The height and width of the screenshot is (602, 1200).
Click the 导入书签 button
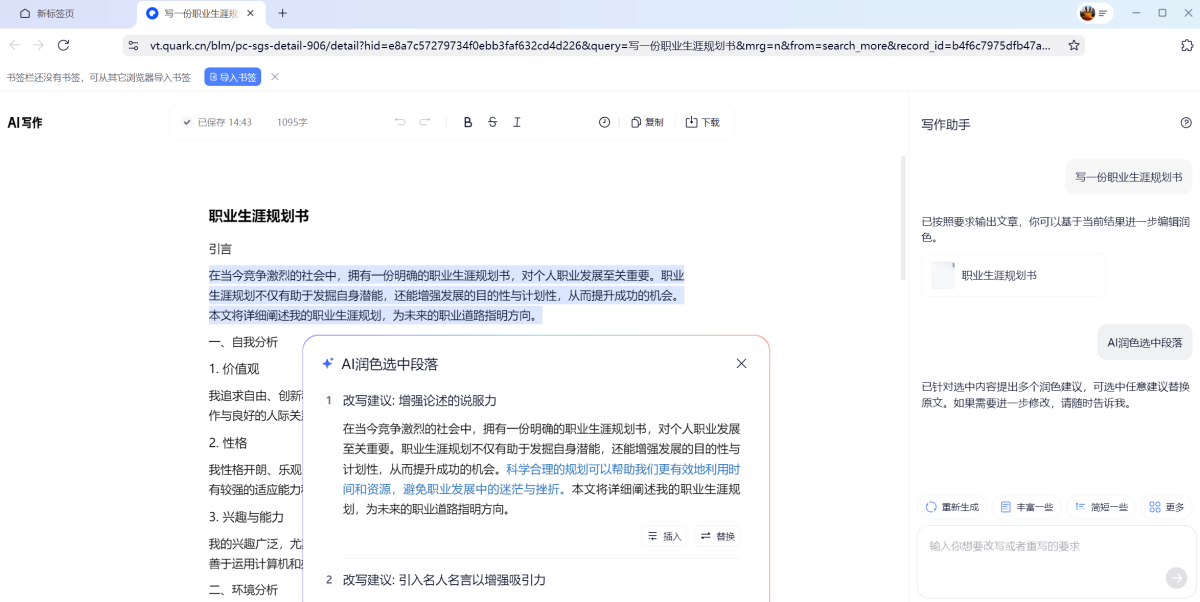point(232,77)
